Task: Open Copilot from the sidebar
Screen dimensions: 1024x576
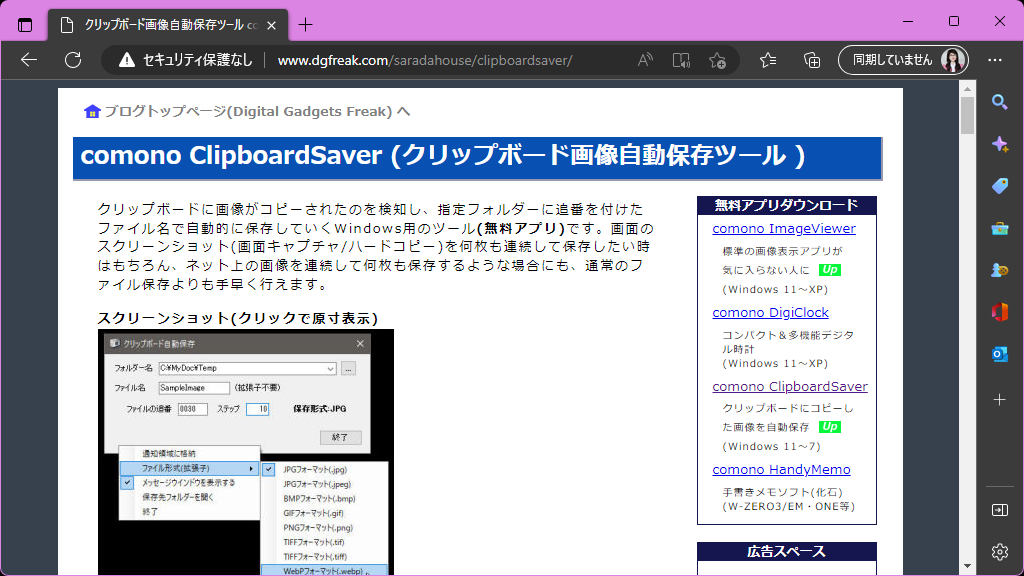Action: pyautogui.click(x=999, y=143)
